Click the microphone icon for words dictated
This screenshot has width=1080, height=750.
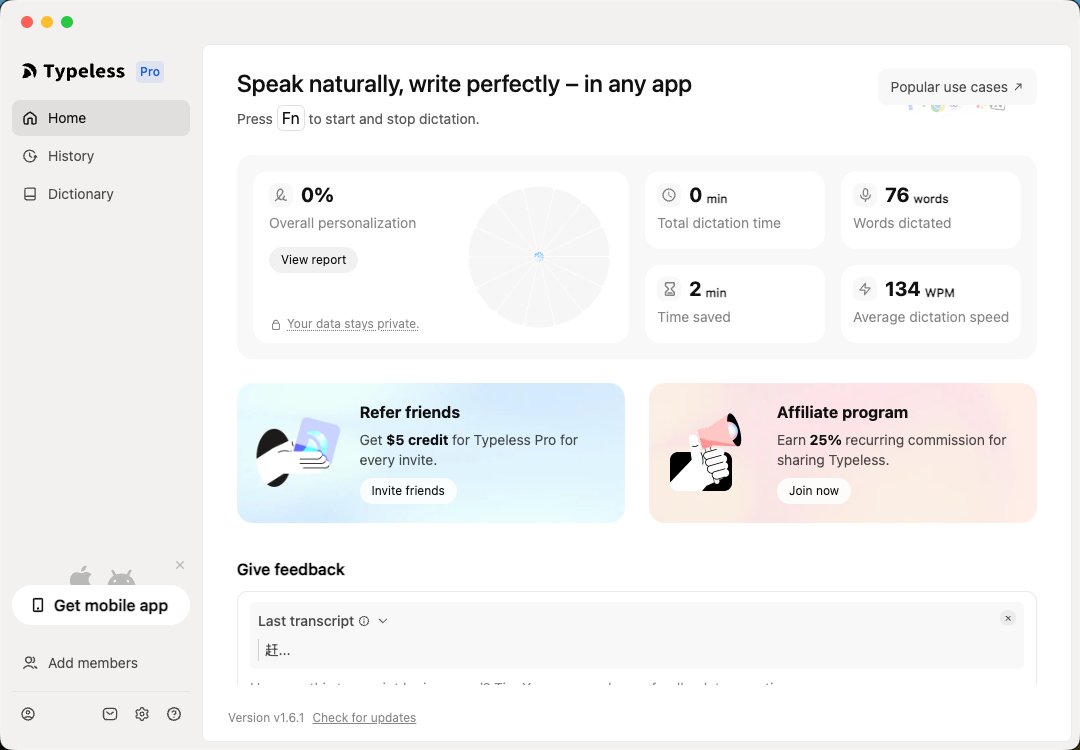point(864,195)
